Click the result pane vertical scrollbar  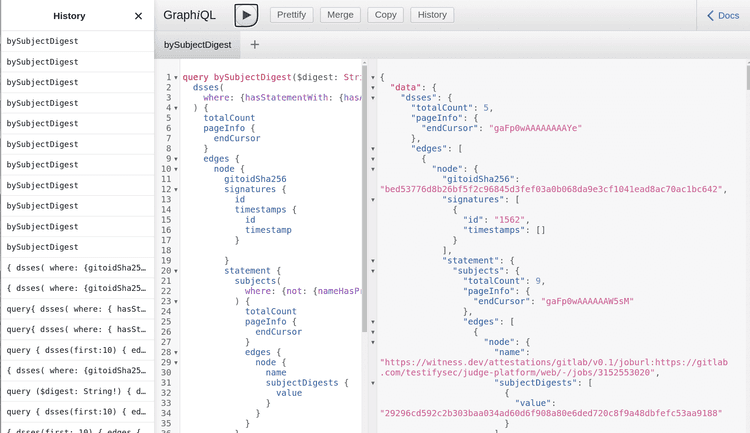tap(747, 78)
